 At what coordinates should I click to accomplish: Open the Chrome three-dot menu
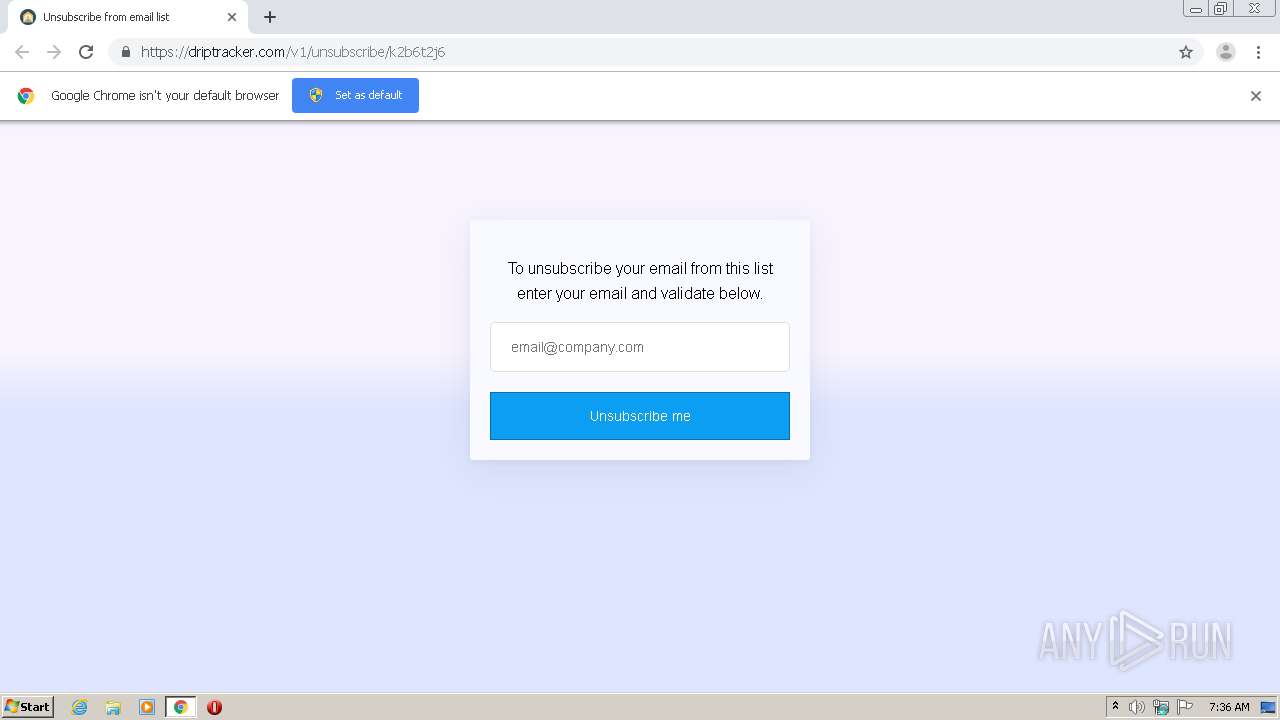pyautogui.click(x=1258, y=52)
